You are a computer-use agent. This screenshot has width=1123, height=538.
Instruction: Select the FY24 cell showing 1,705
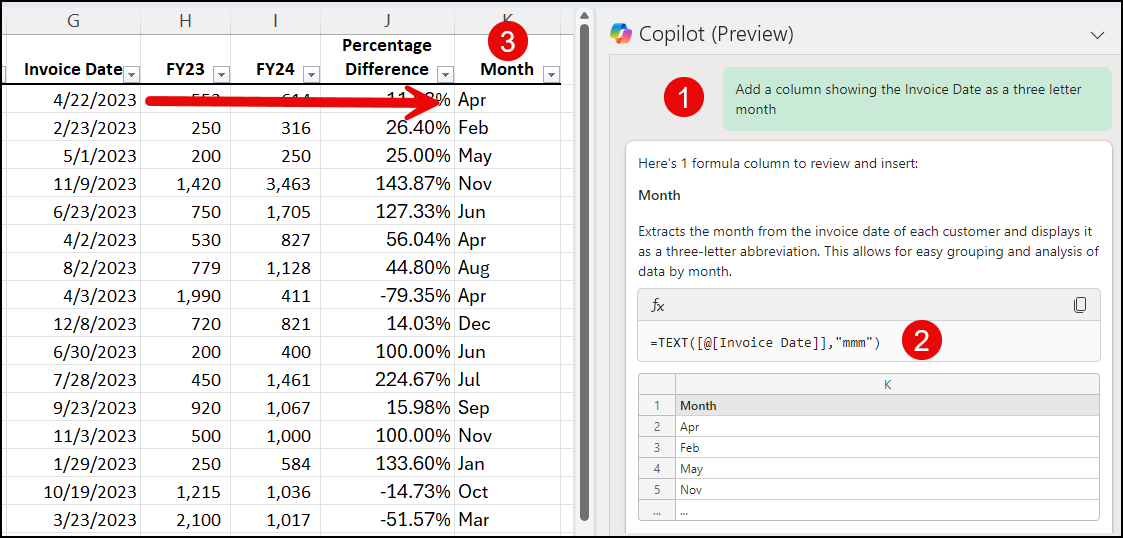tap(276, 211)
